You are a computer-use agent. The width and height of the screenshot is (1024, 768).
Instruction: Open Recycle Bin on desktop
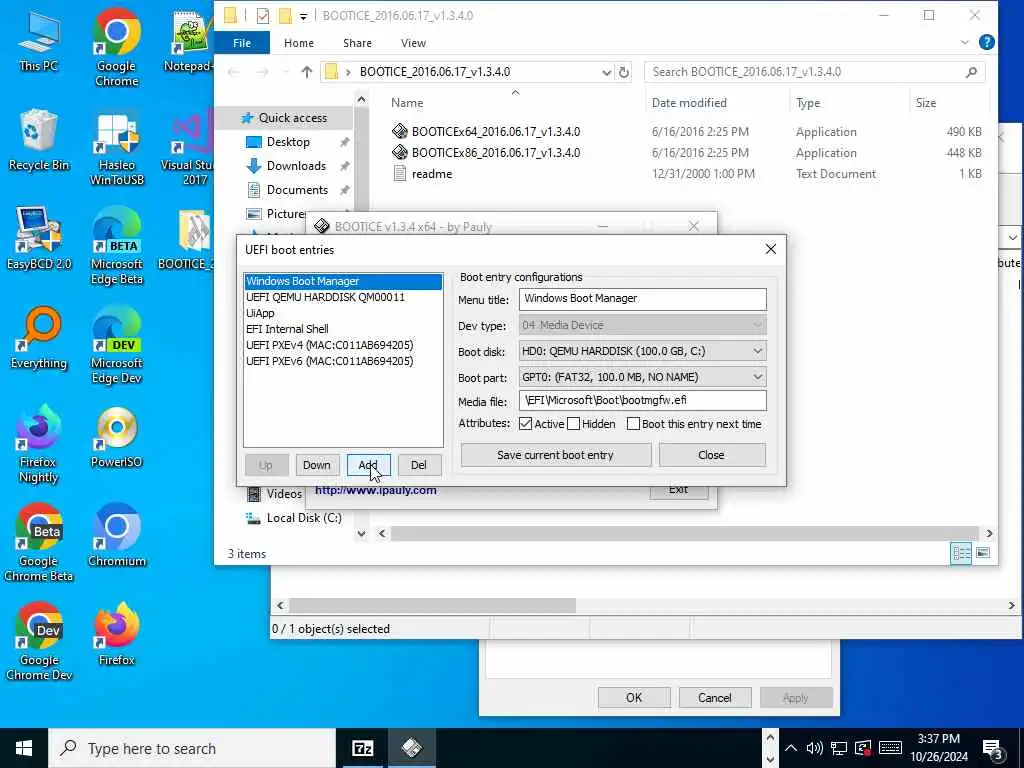click(39, 140)
